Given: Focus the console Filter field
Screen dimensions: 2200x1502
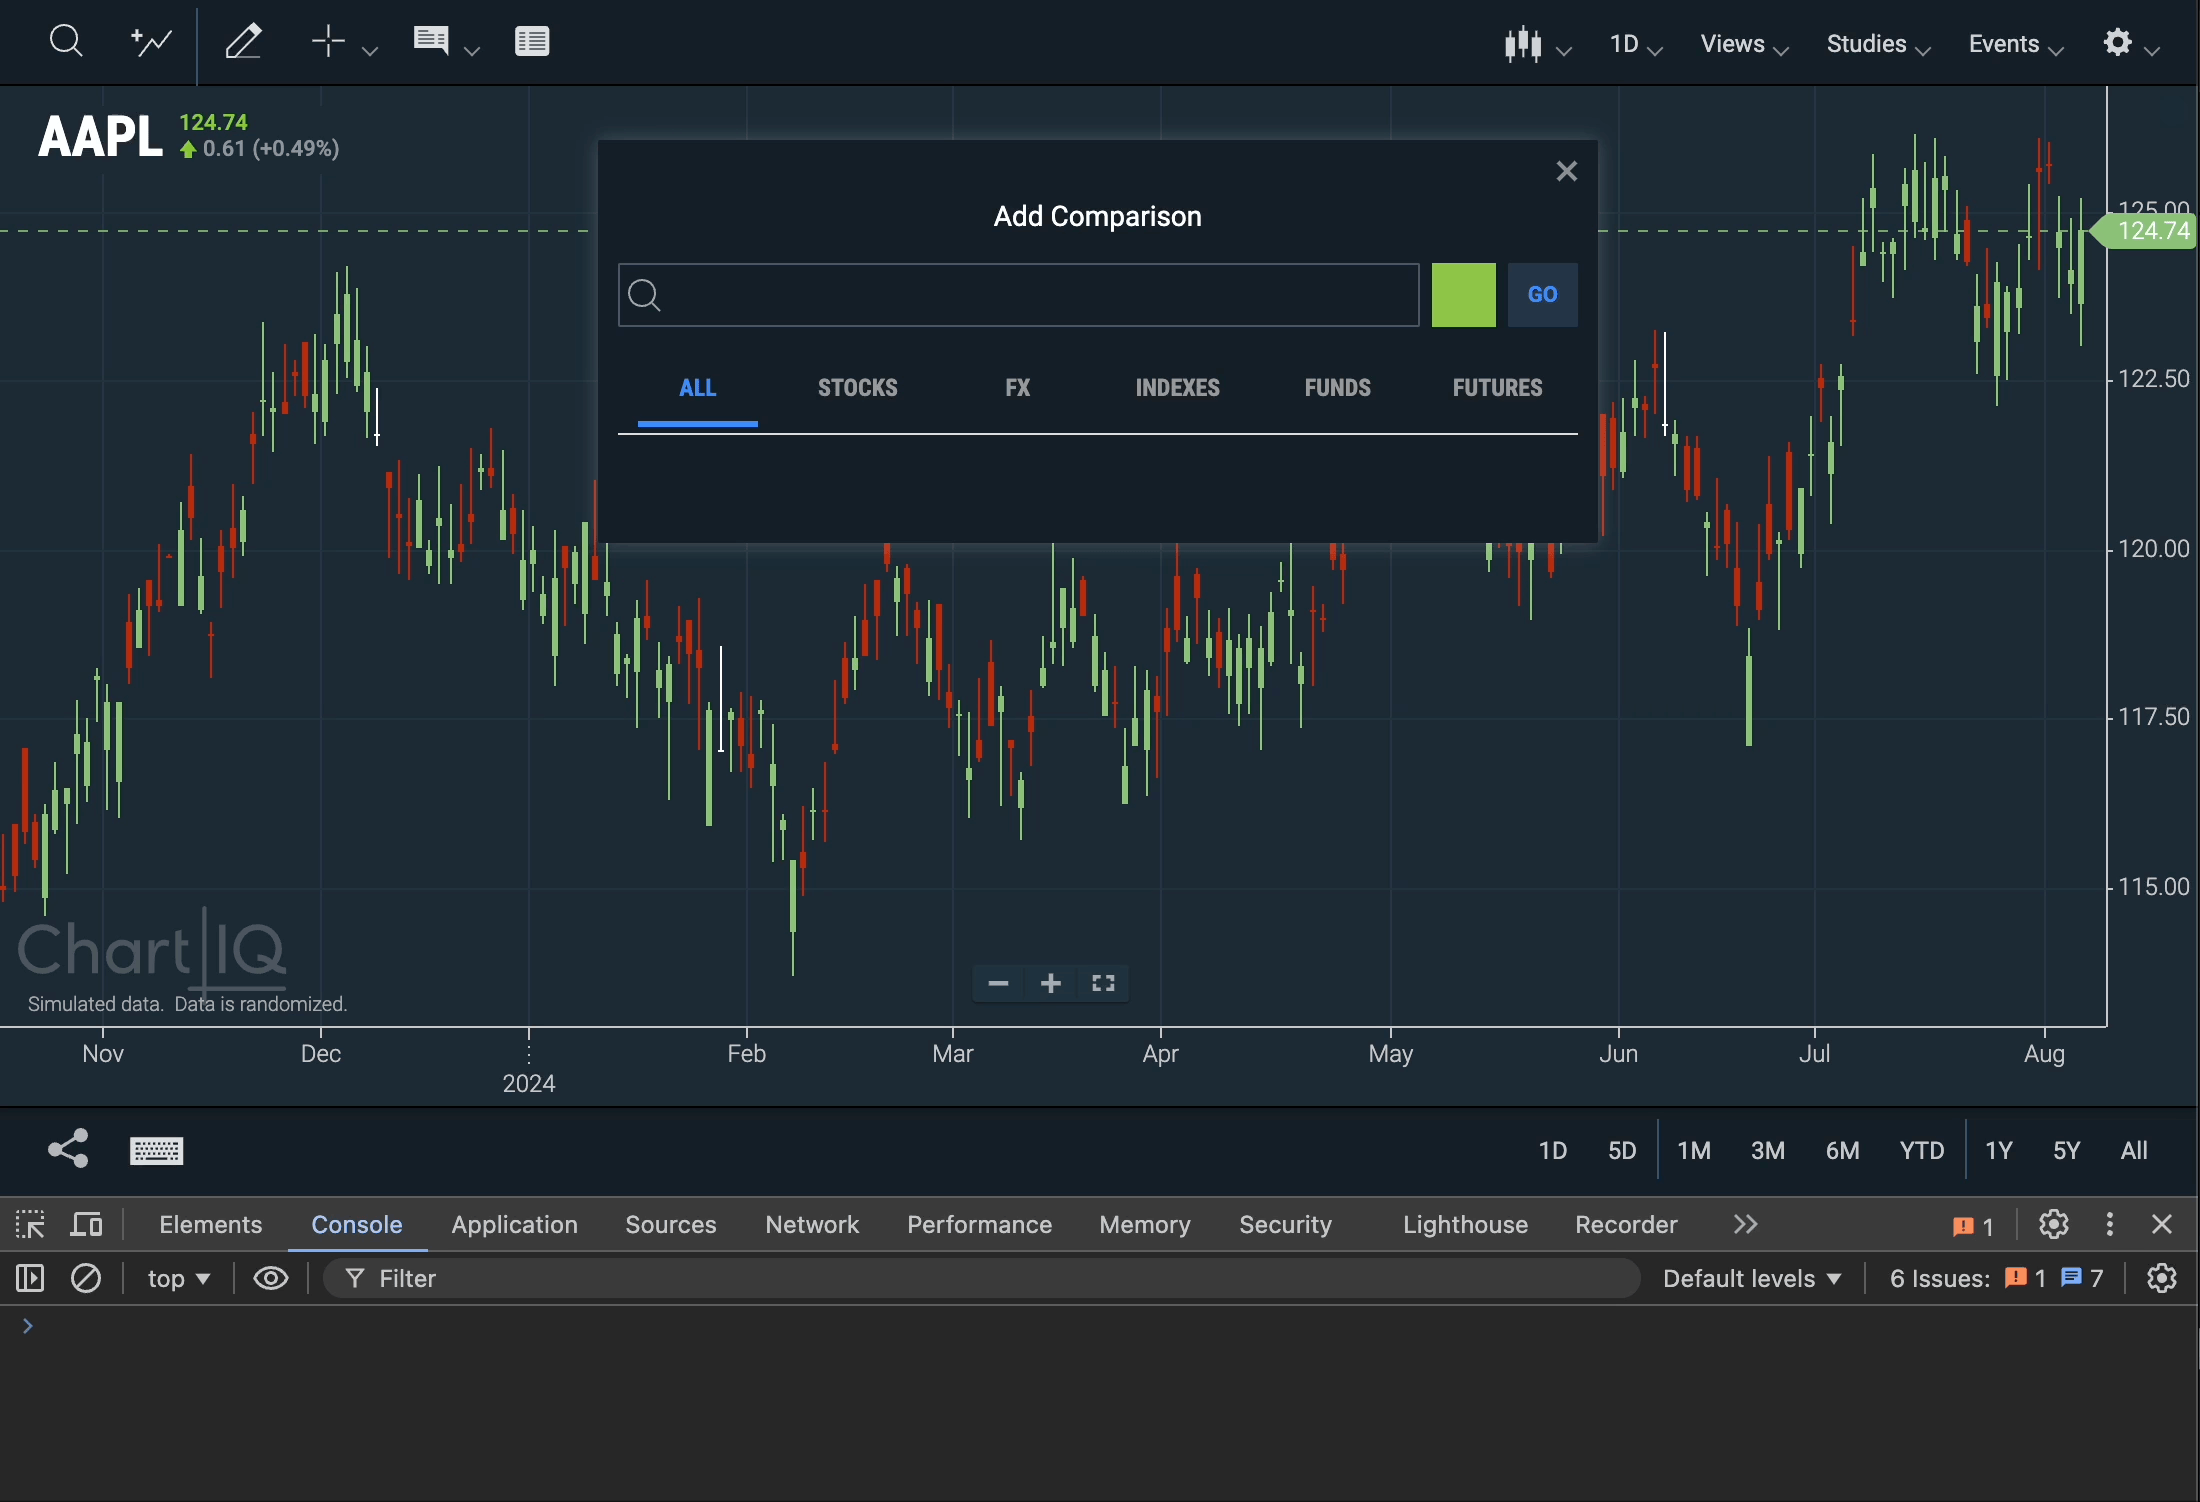Looking at the screenshot, I should point(982,1279).
